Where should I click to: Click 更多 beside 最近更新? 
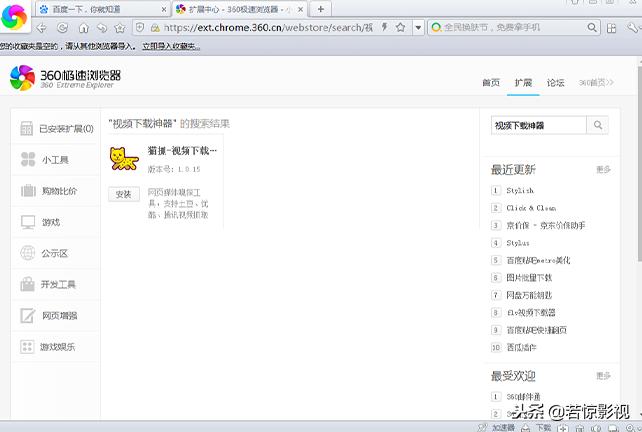click(603, 169)
